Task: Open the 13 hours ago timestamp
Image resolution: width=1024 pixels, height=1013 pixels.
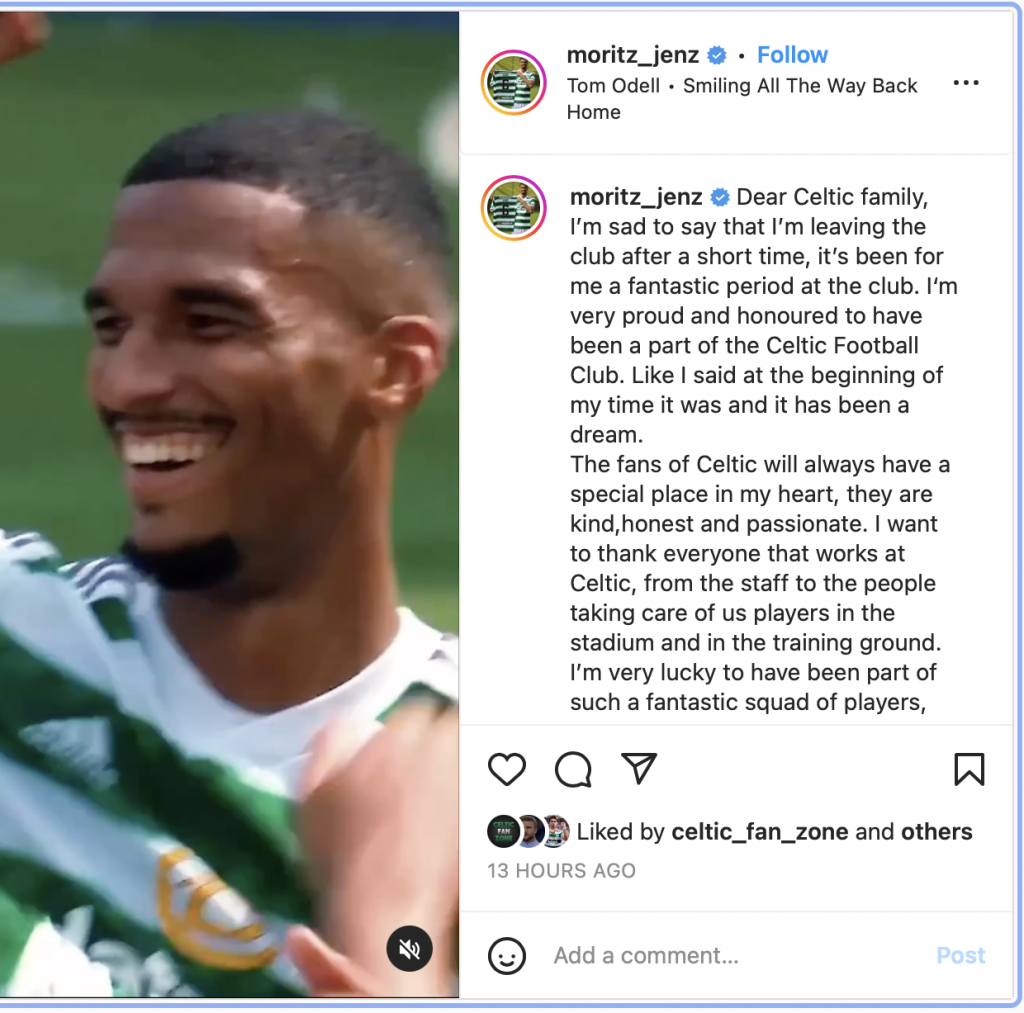Action: point(561,871)
